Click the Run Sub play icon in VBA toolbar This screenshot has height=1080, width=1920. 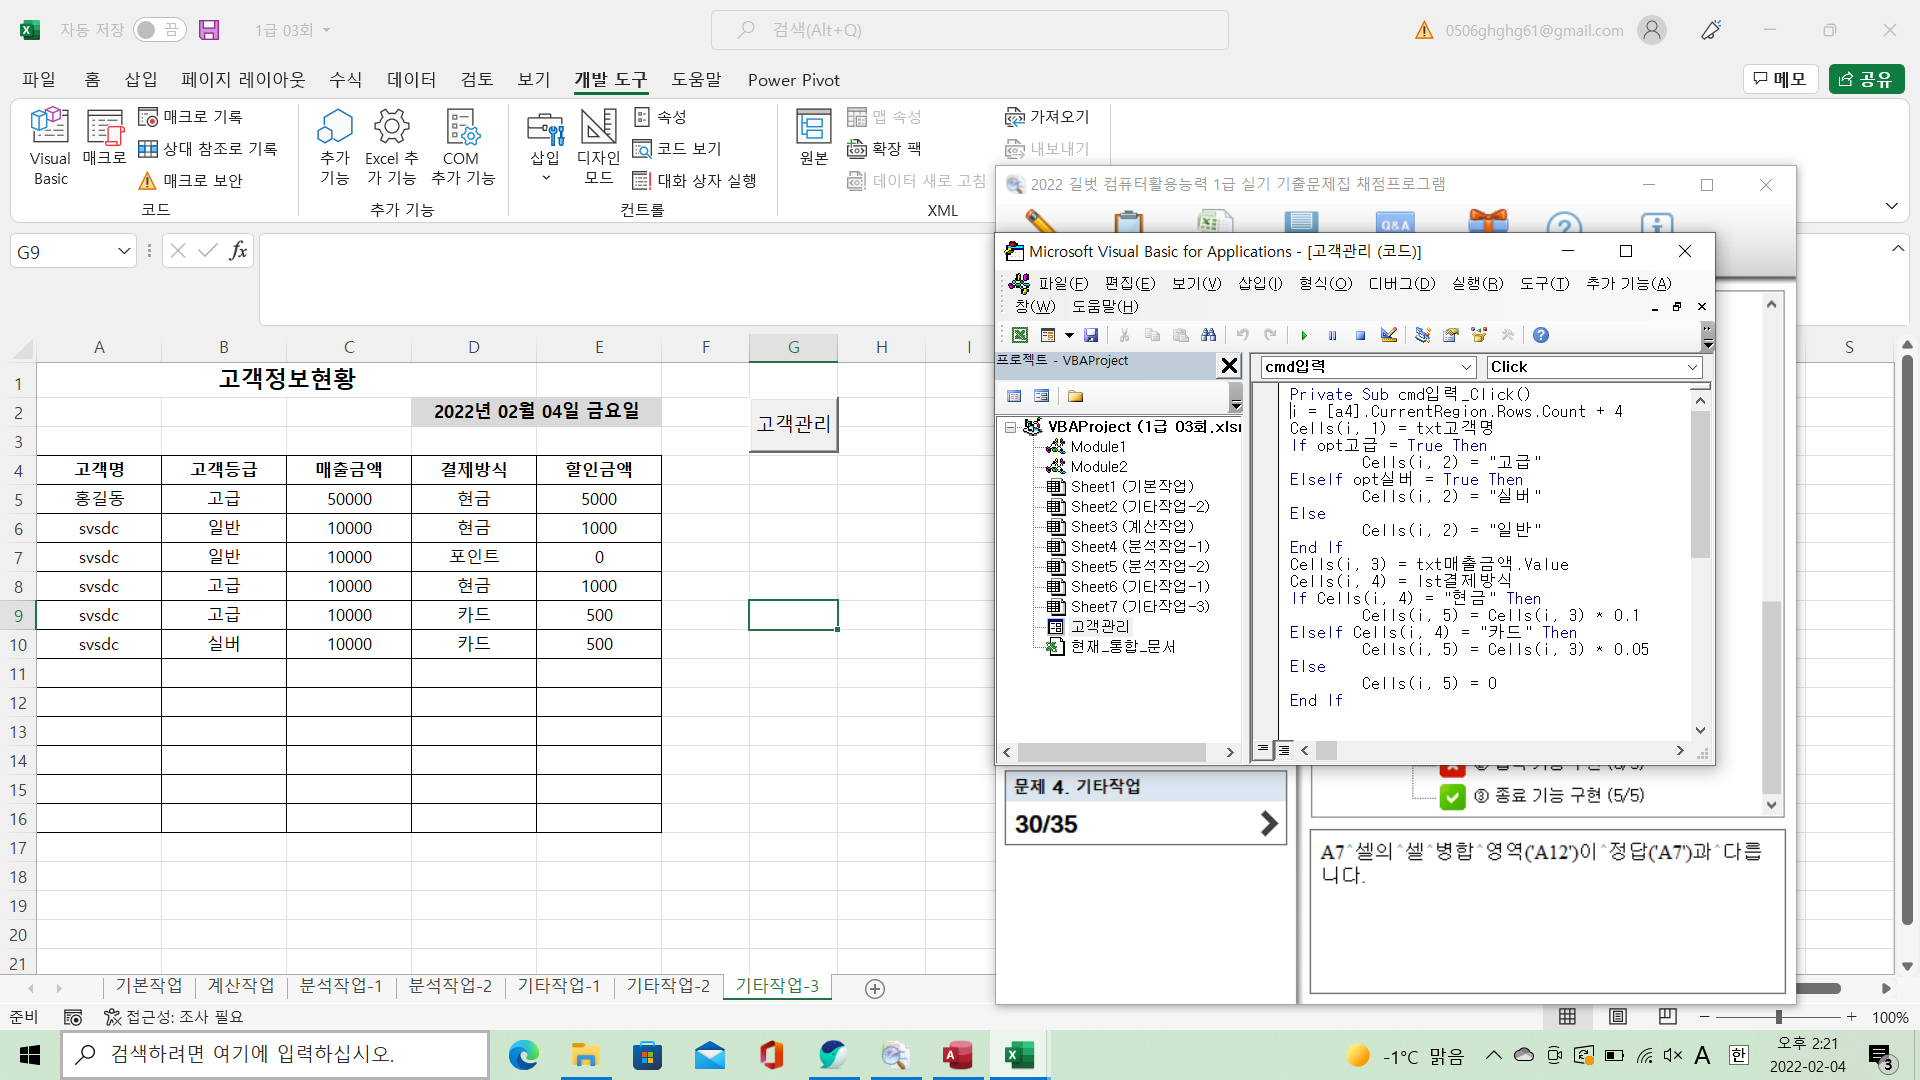coord(1304,335)
